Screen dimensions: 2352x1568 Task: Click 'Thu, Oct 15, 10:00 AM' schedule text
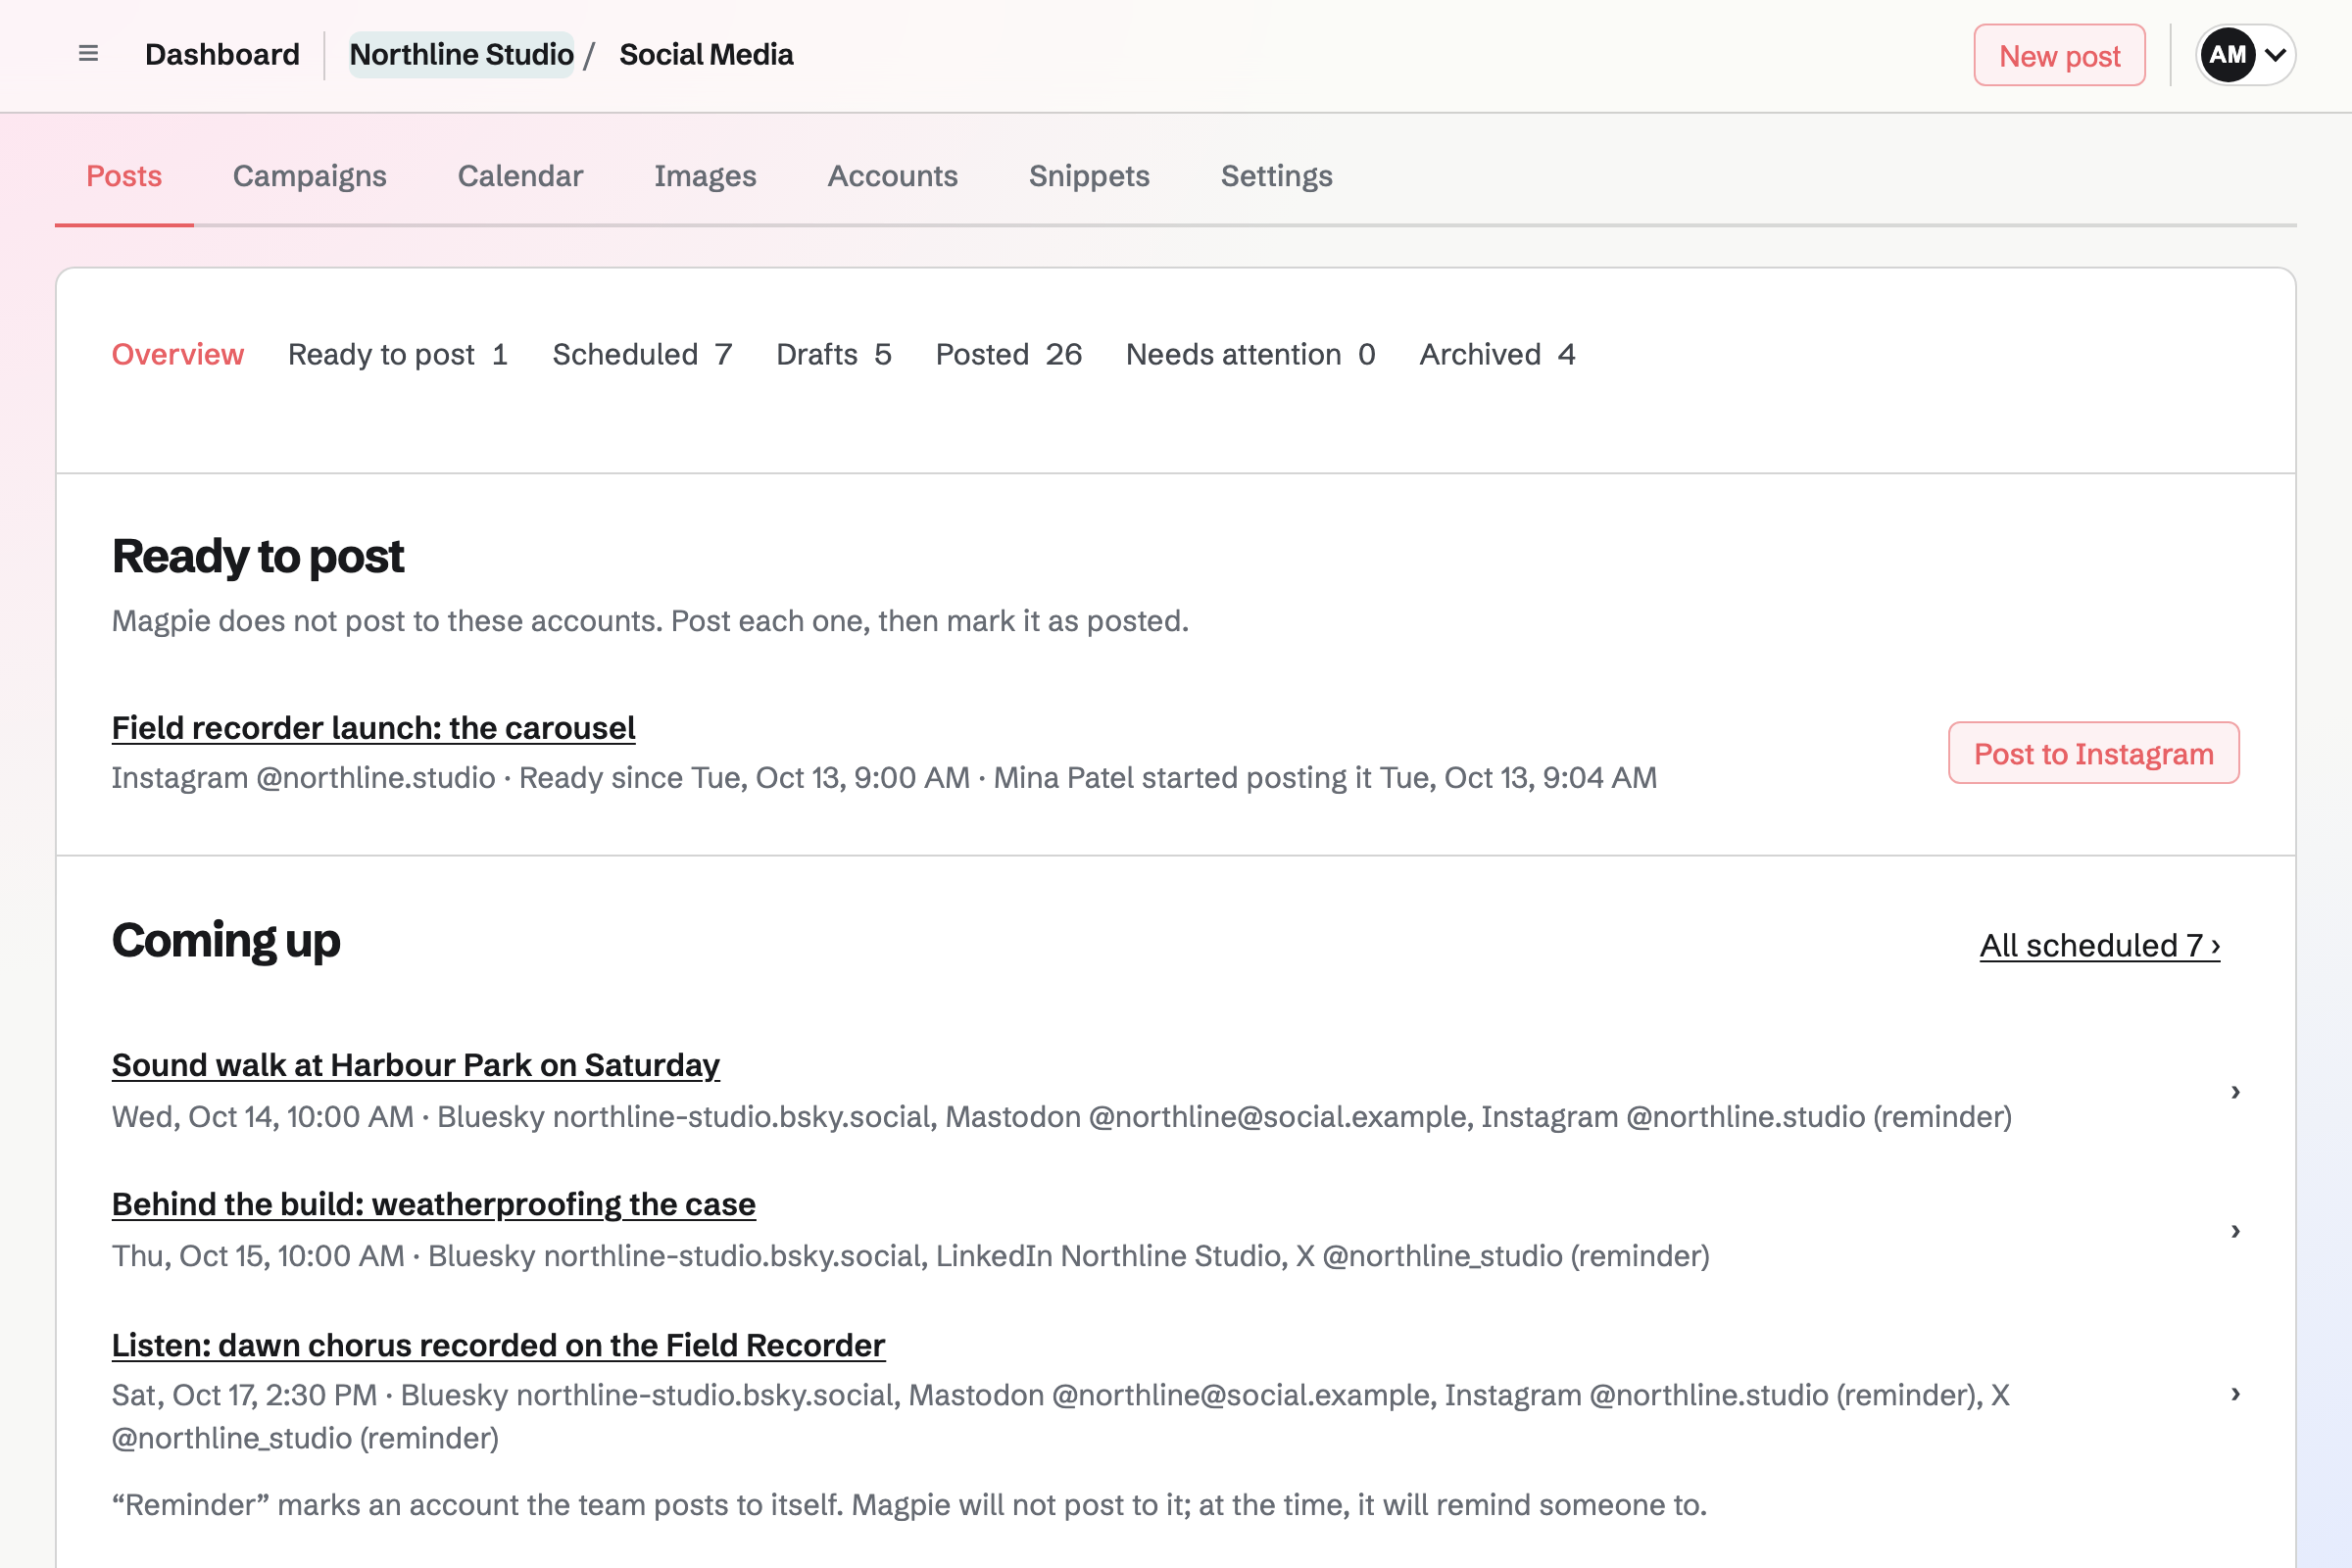click(x=910, y=1255)
